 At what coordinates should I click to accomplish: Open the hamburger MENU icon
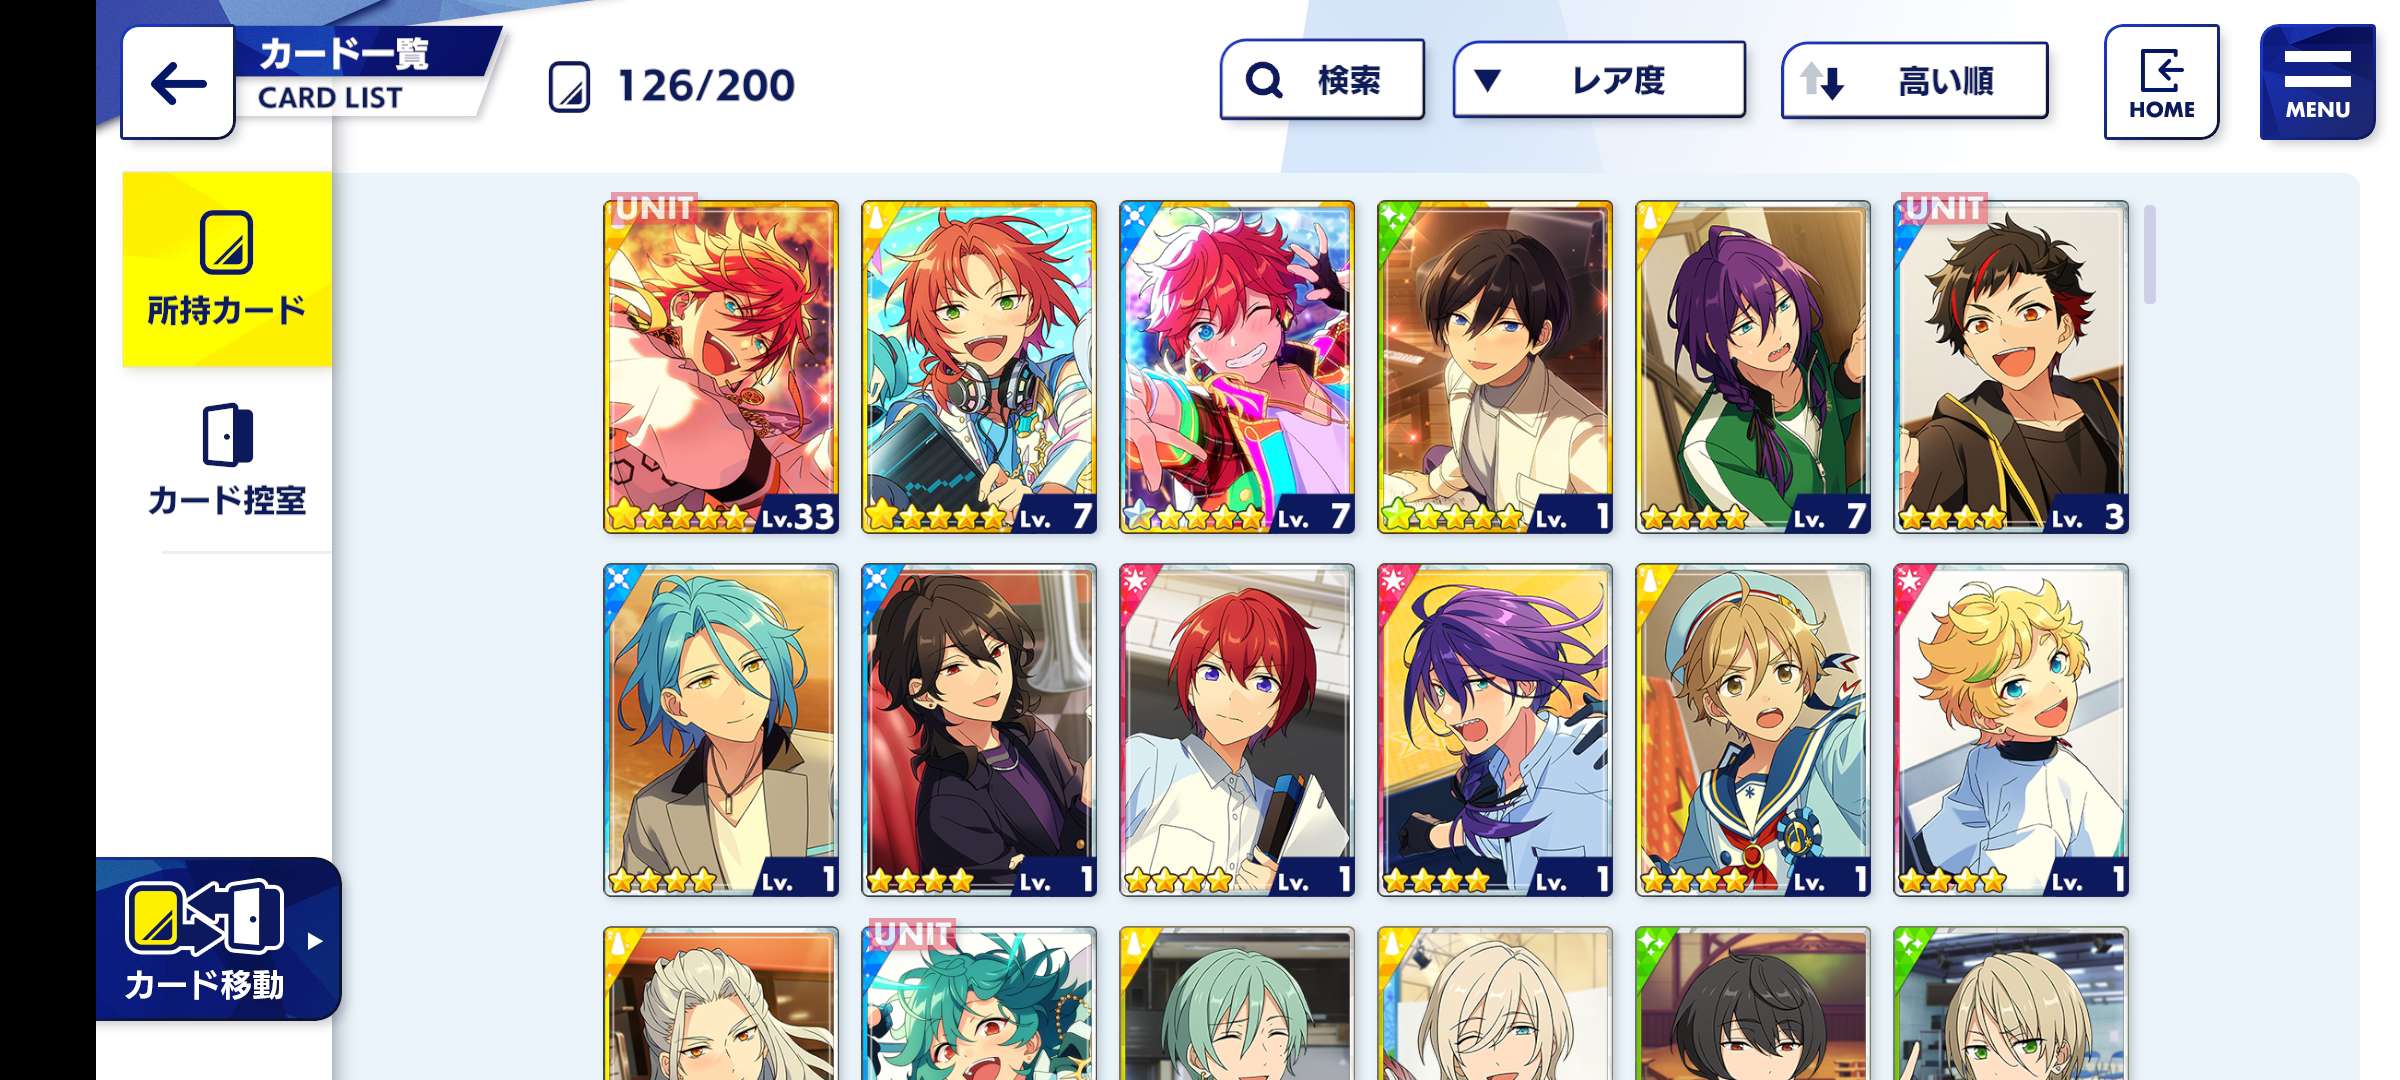(2317, 82)
